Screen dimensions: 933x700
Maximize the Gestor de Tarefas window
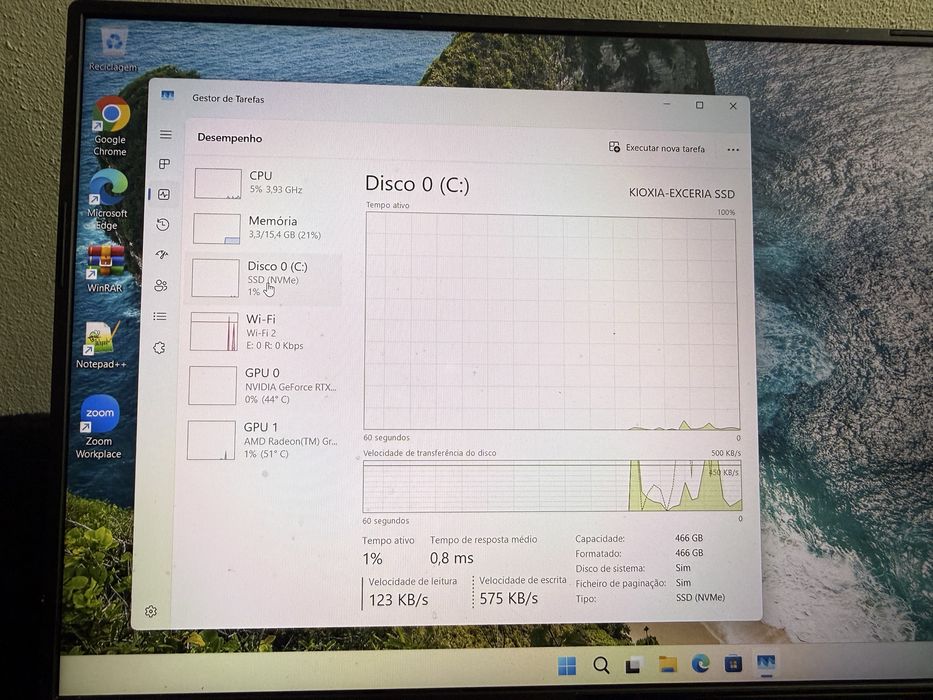click(700, 105)
